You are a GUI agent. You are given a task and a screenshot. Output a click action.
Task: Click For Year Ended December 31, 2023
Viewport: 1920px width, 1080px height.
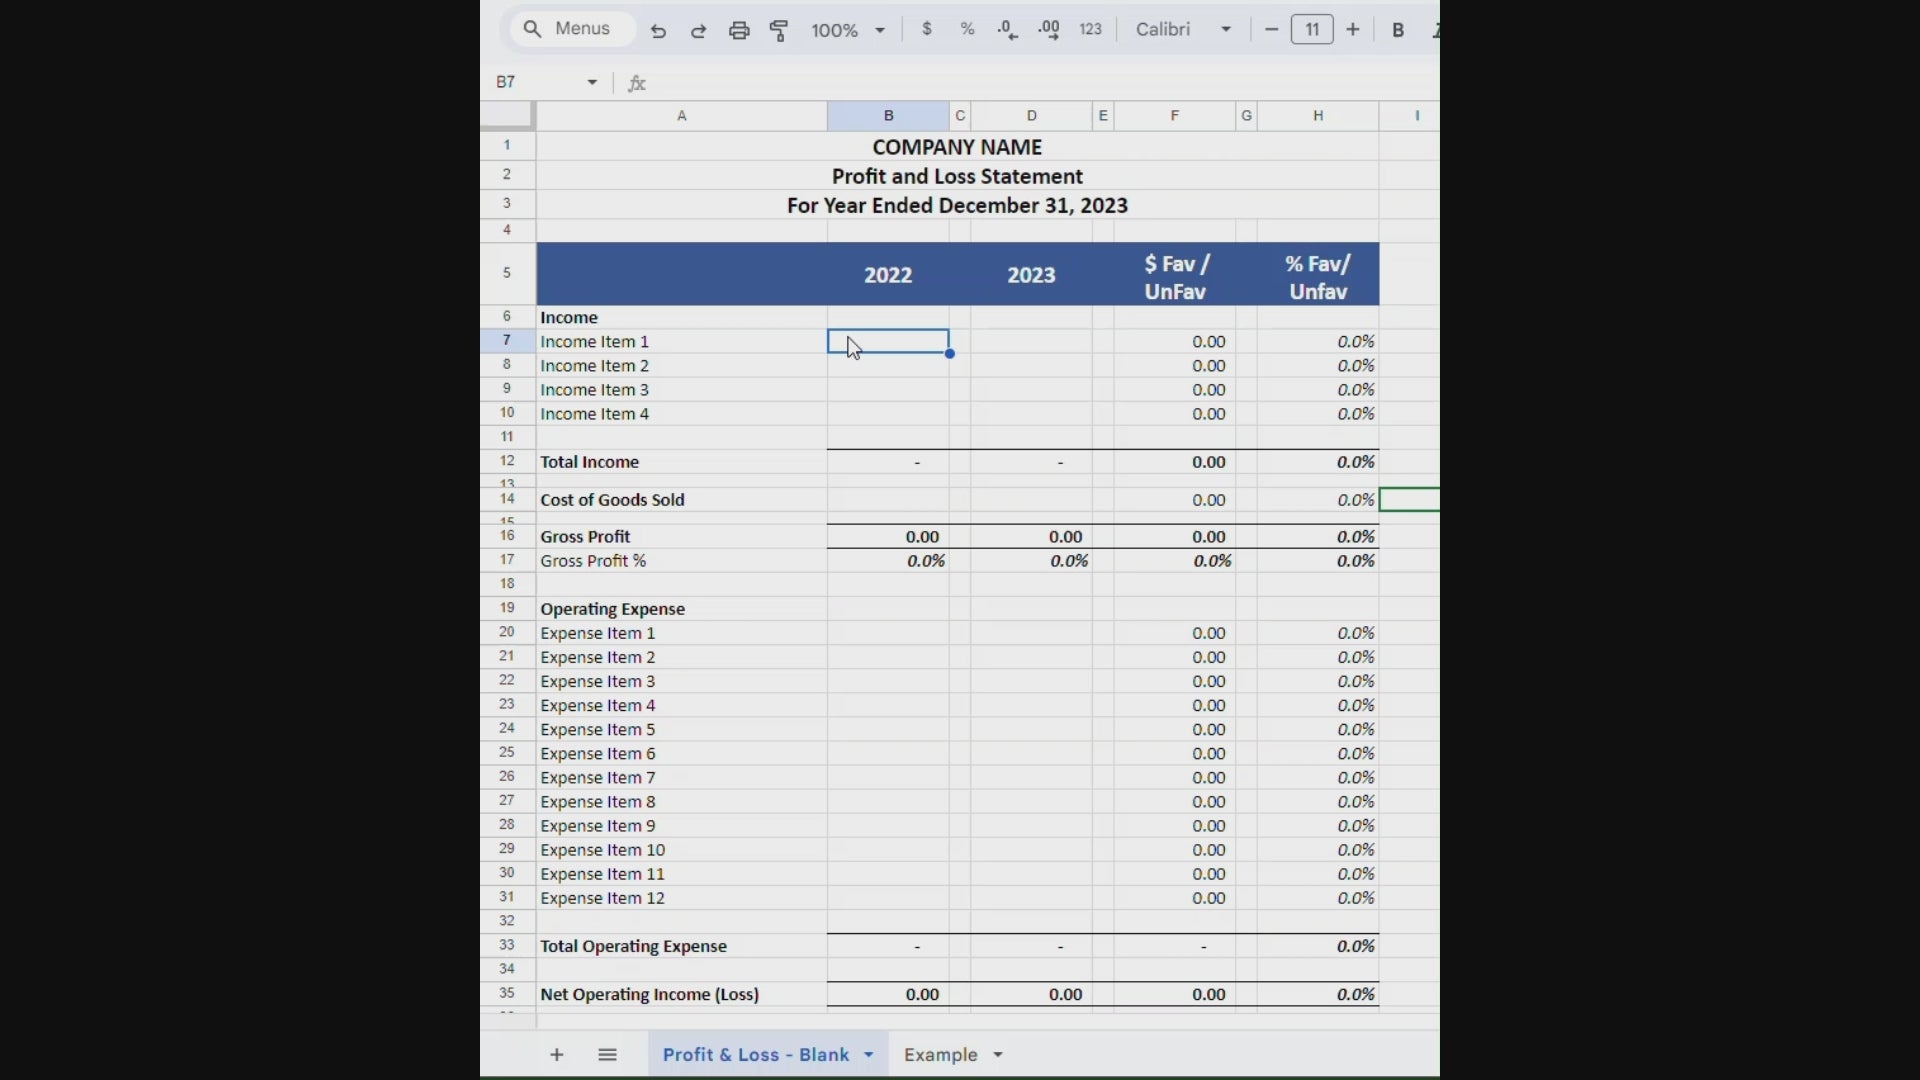(x=957, y=205)
